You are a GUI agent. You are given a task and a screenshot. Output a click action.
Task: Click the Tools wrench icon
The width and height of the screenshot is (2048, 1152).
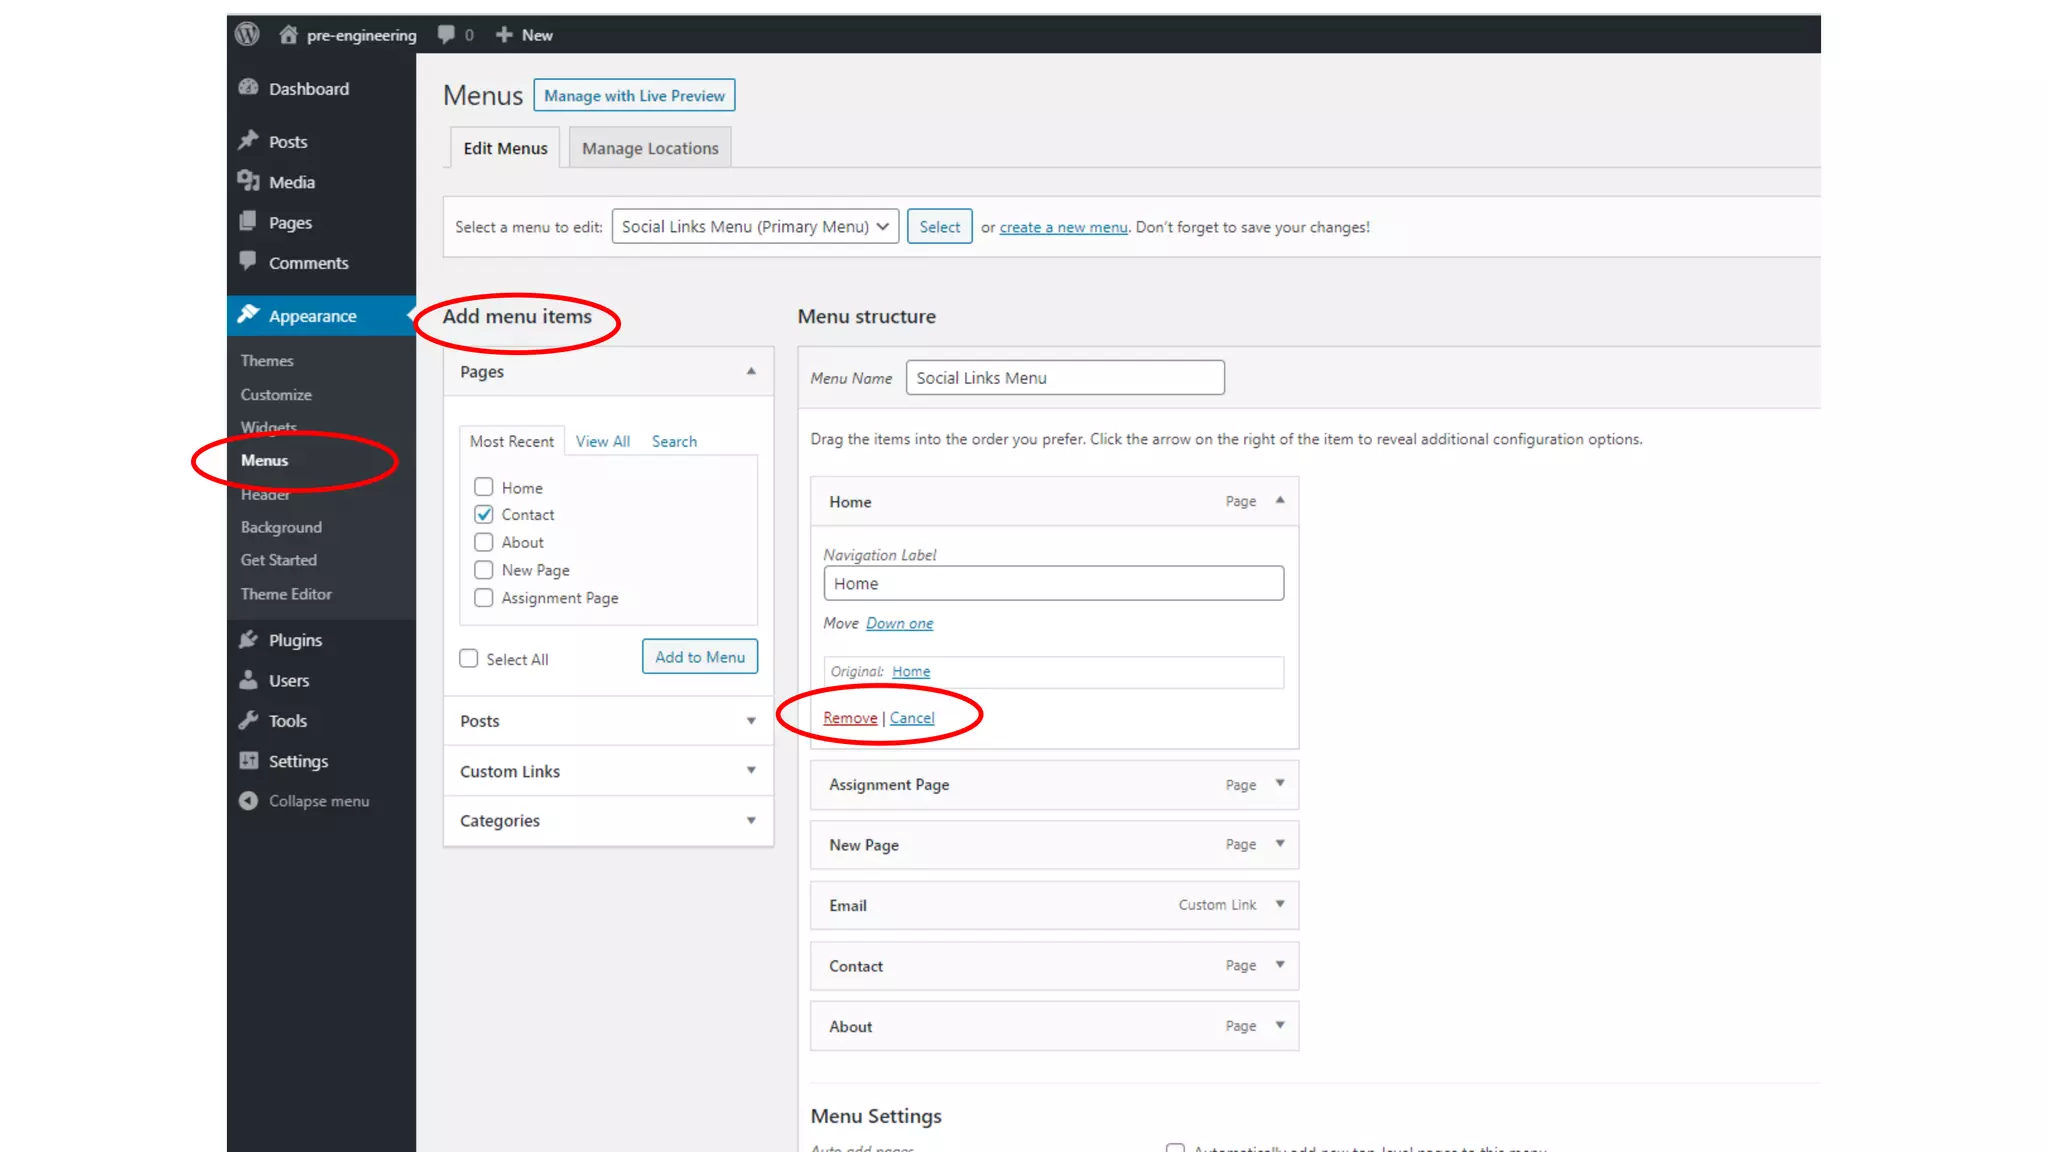(x=249, y=721)
